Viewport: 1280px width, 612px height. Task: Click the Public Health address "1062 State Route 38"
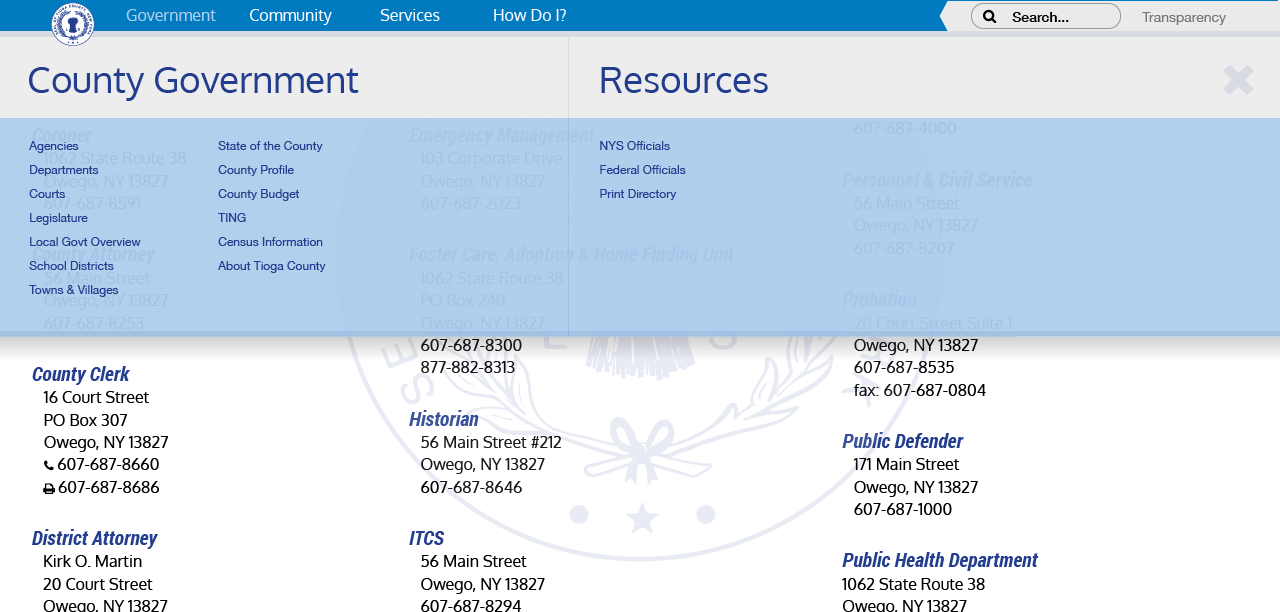914,585
